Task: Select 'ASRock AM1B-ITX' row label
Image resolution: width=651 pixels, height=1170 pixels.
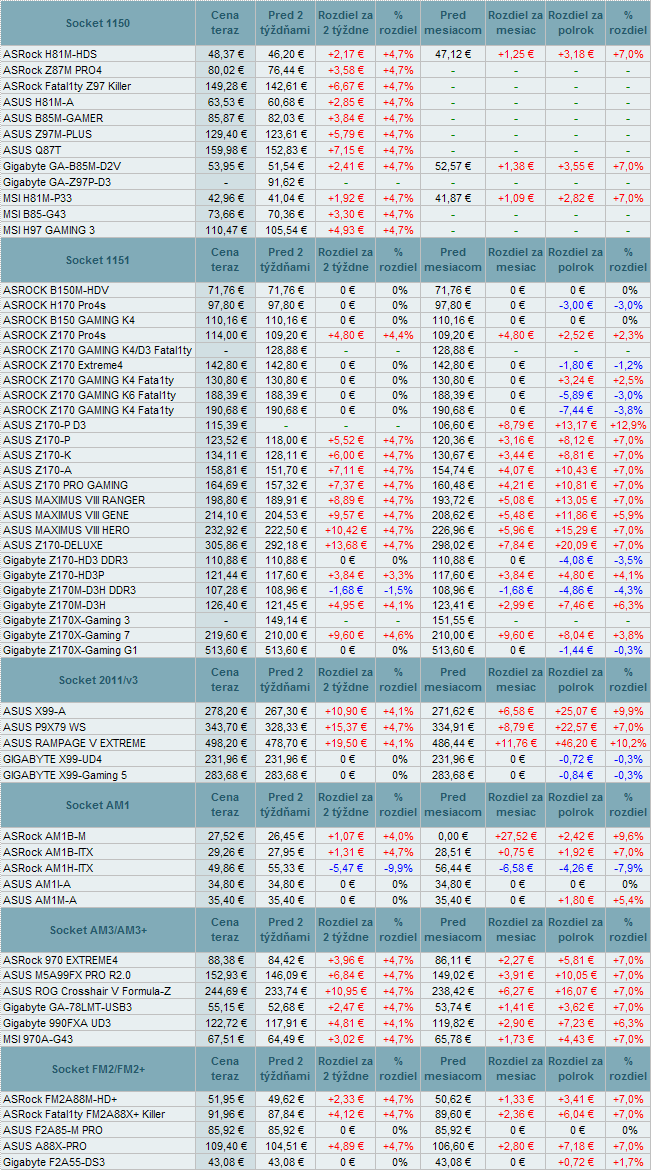Action: [48, 852]
